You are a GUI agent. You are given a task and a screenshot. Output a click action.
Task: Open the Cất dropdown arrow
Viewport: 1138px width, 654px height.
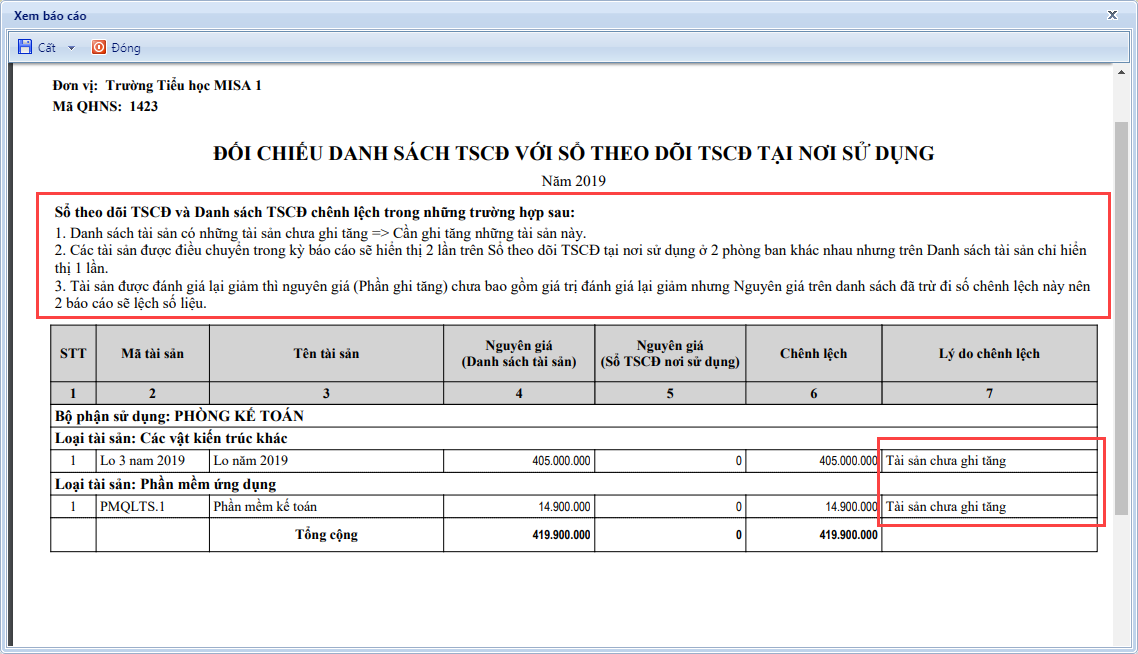(71, 48)
